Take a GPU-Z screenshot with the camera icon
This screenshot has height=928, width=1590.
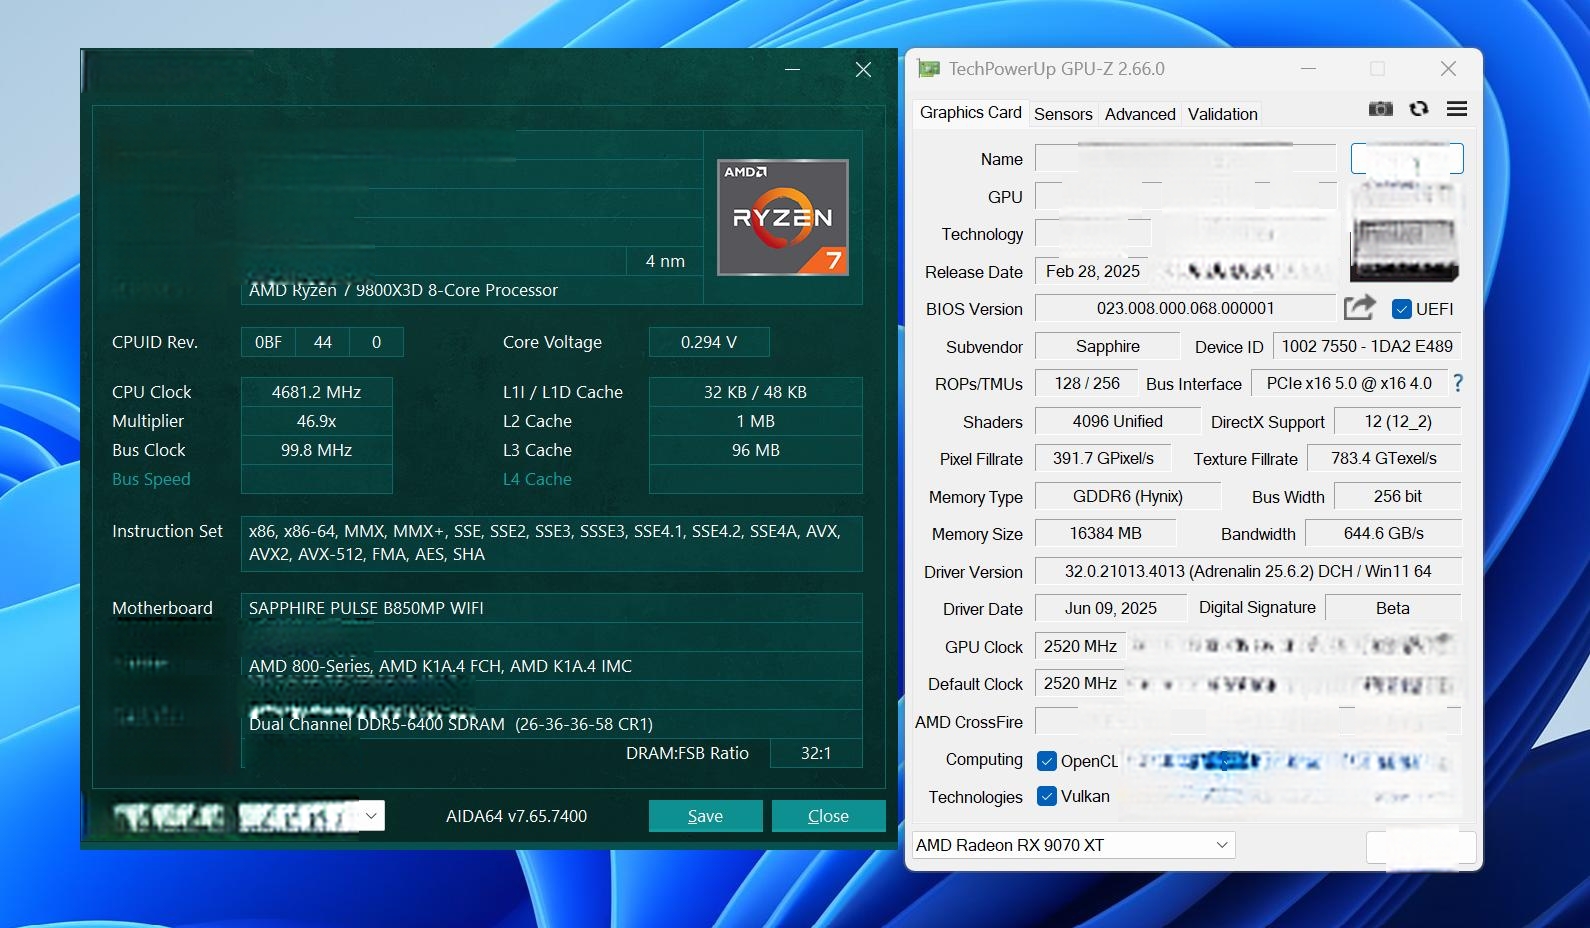point(1381,109)
